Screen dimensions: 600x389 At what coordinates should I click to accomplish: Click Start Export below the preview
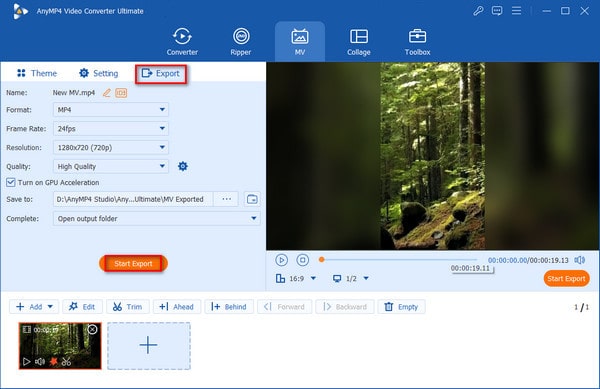point(566,278)
